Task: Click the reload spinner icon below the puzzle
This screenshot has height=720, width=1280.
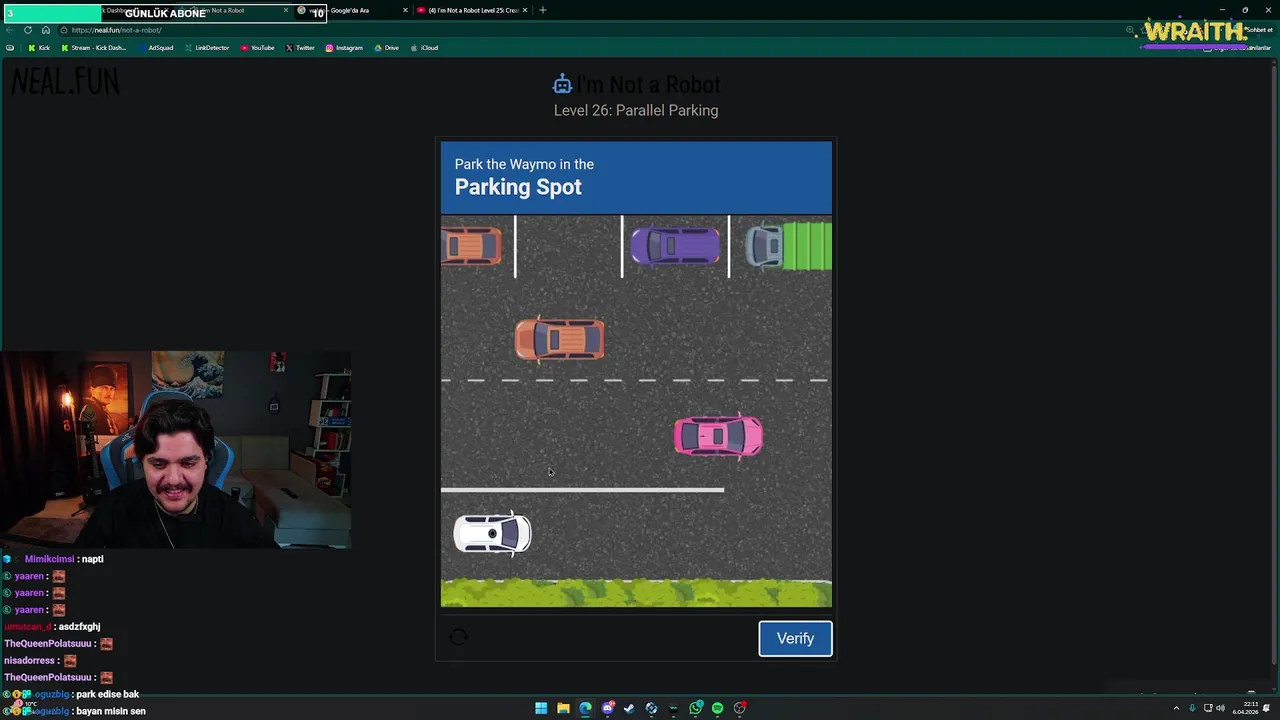Action: click(x=458, y=637)
